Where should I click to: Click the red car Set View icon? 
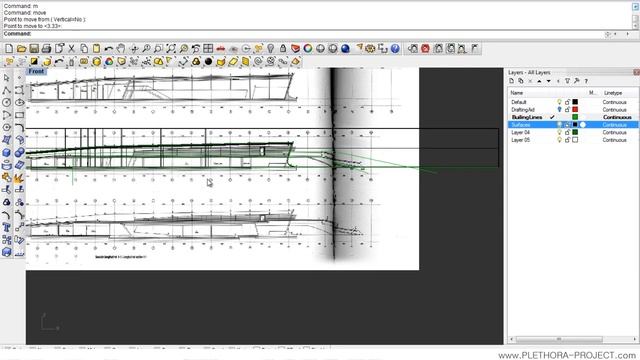click(221, 49)
